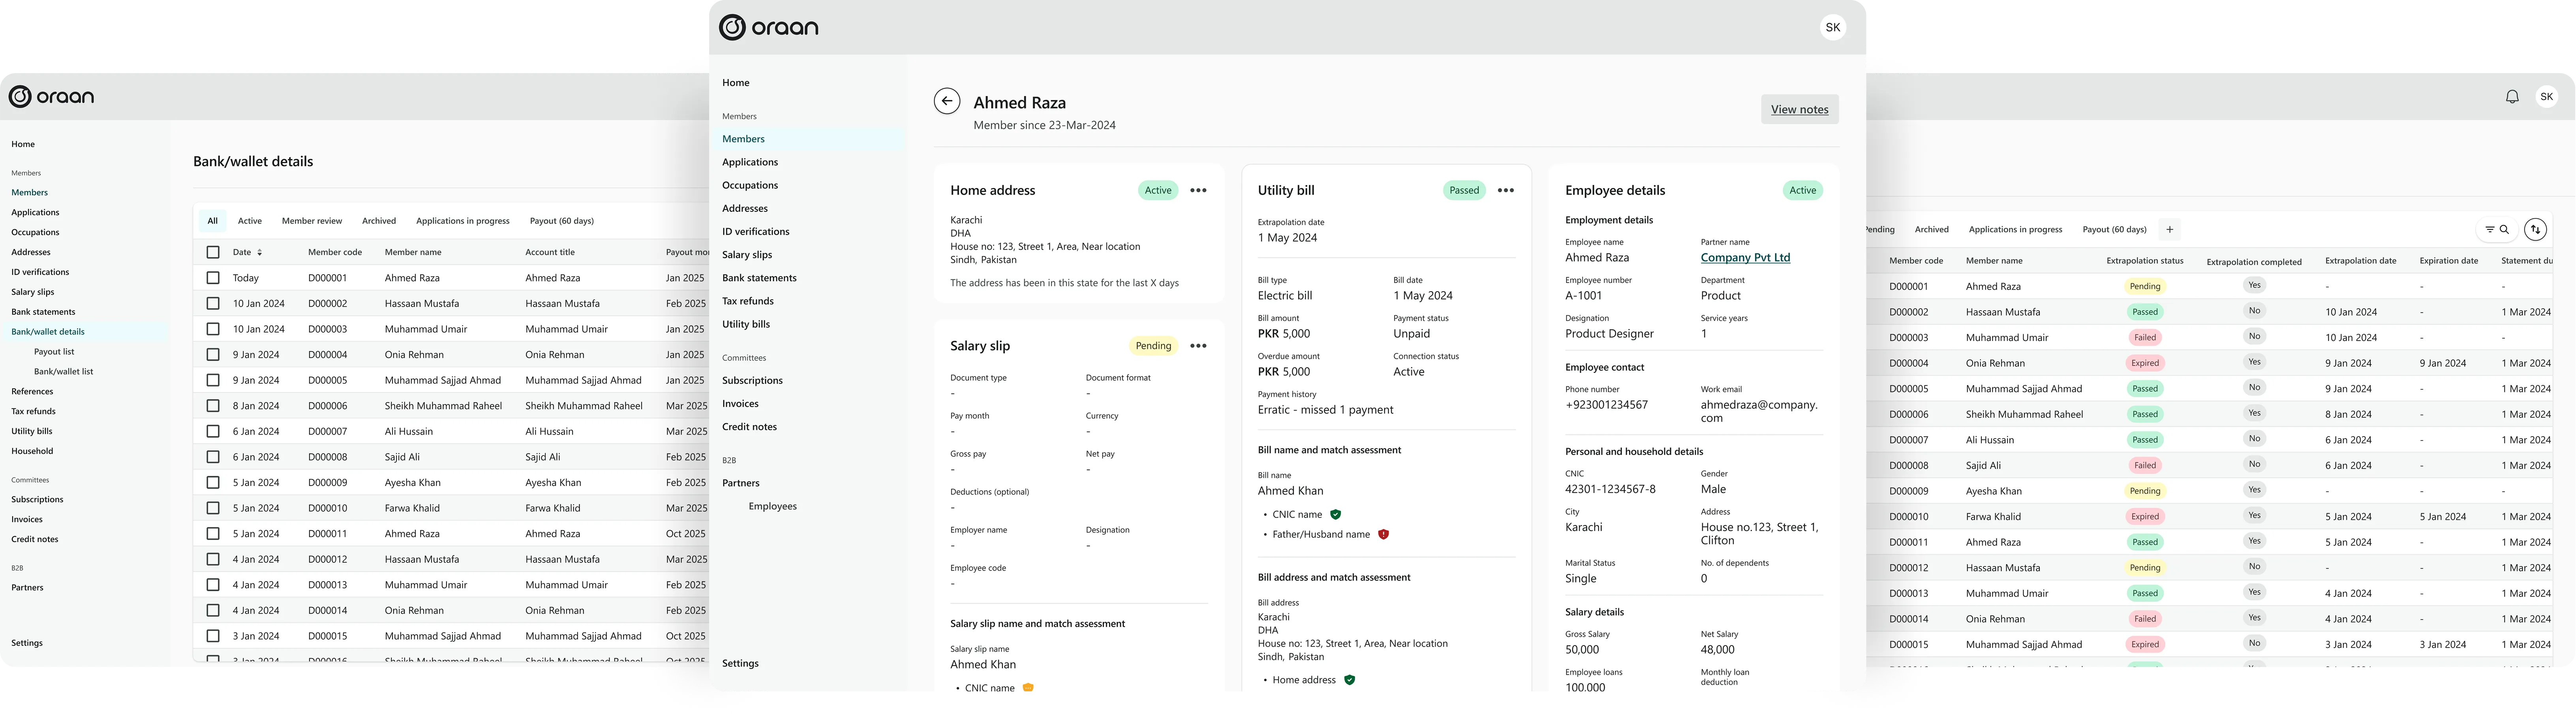The height and width of the screenshot is (721, 2576).
Task: Open notifications bell in right window
Action: (x=2512, y=97)
